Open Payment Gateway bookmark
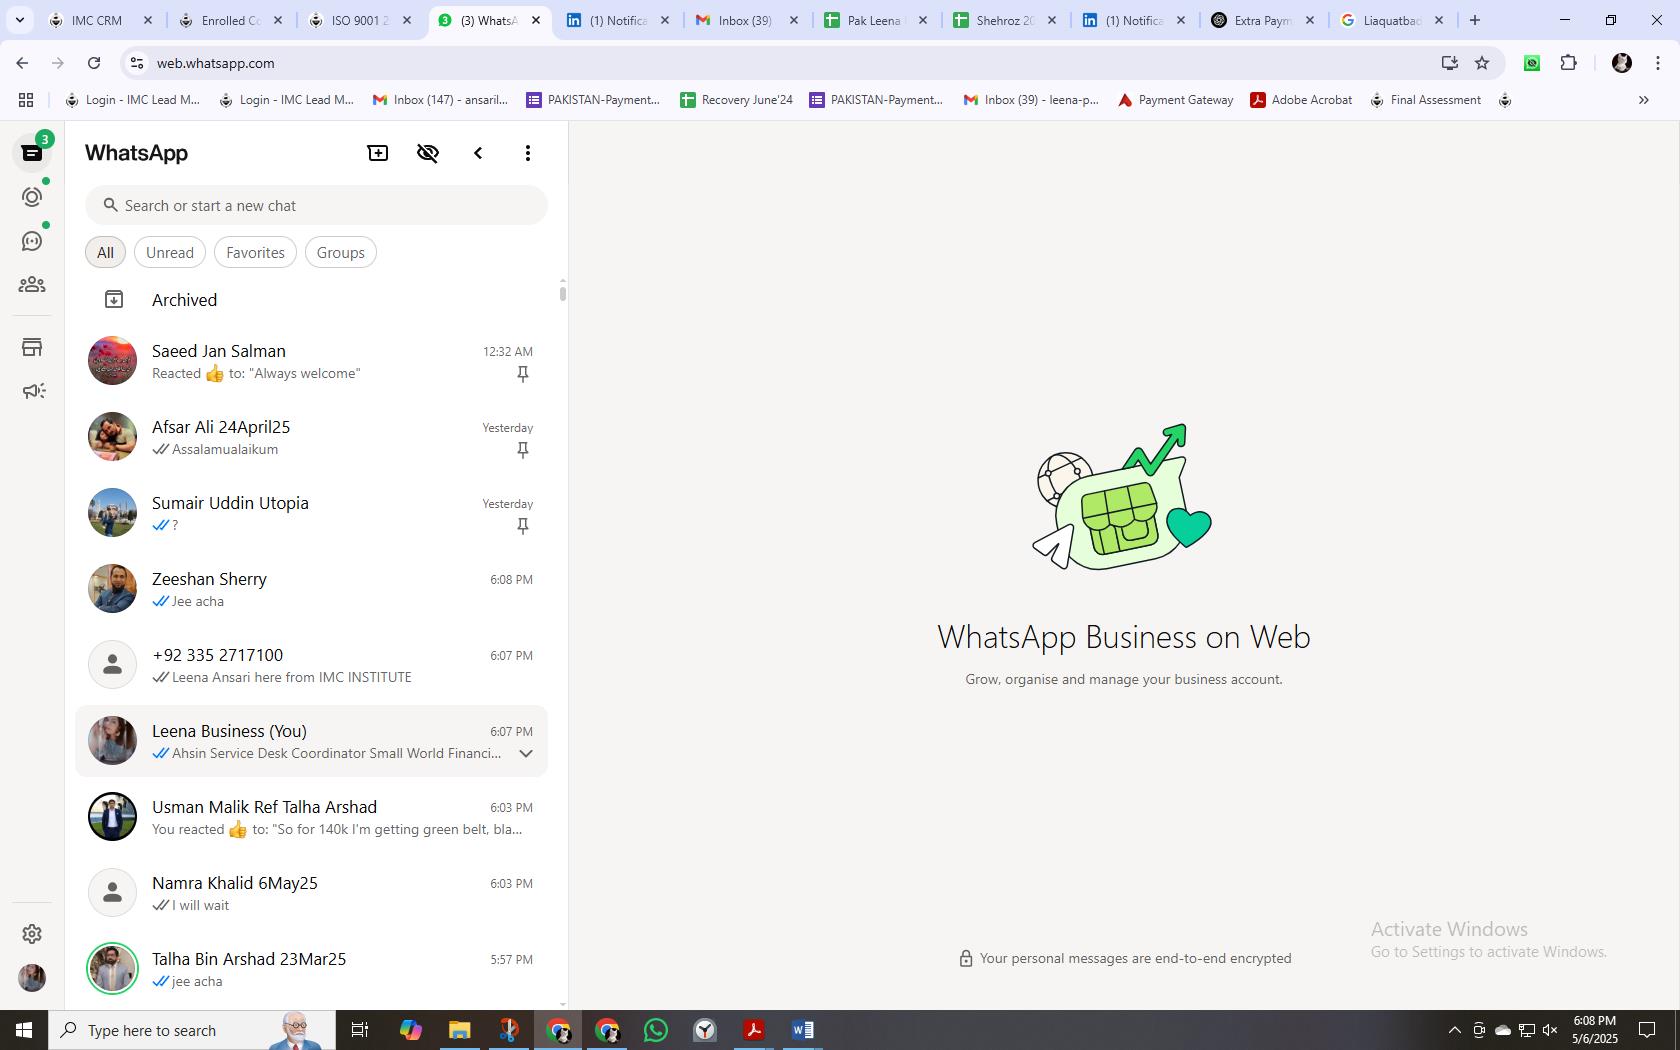Viewport: 1680px width, 1050px height. tap(1176, 100)
